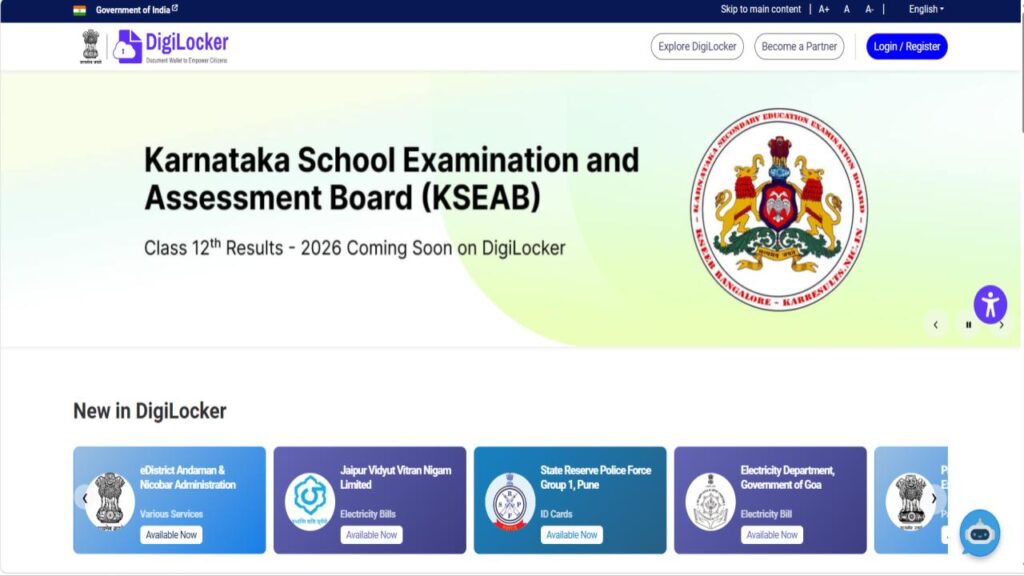Viewport: 1024px width, 576px height.
Task: Open the English language dropdown
Action: tap(925, 9)
